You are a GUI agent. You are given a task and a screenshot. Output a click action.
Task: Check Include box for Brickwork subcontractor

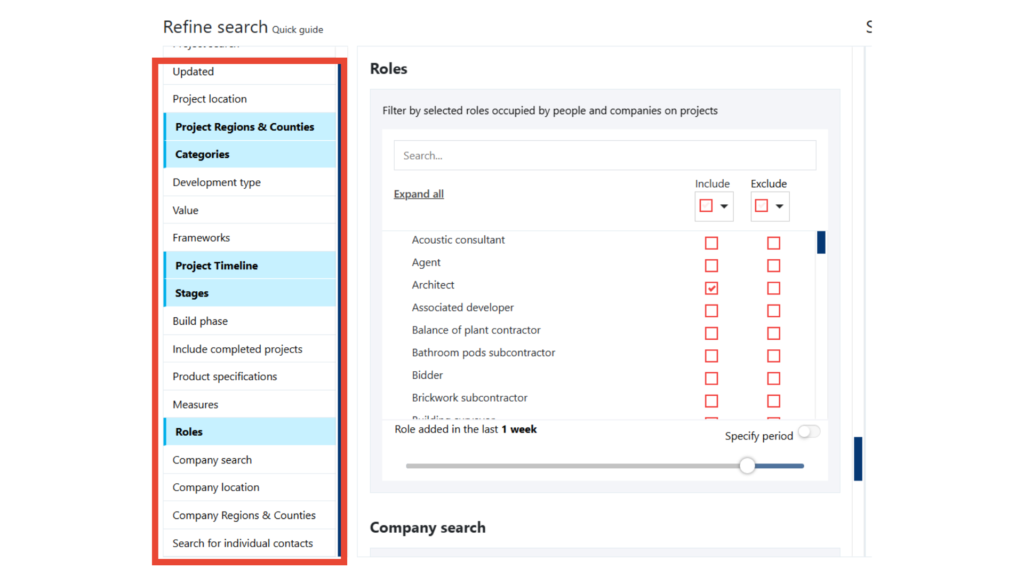711,401
